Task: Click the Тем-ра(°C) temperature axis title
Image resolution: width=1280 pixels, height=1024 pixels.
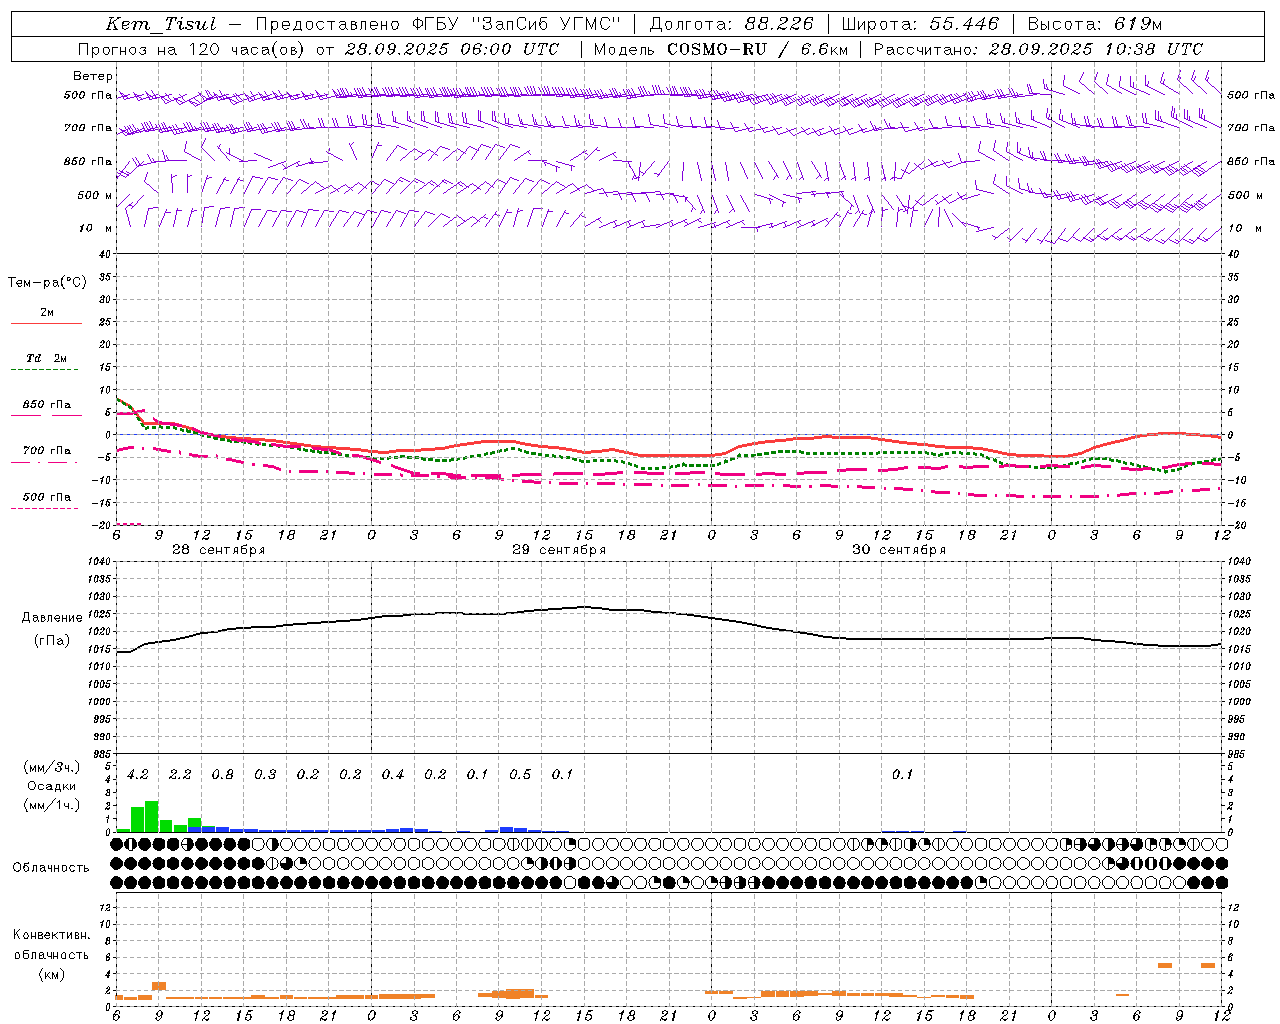Action: (x=47, y=283)
